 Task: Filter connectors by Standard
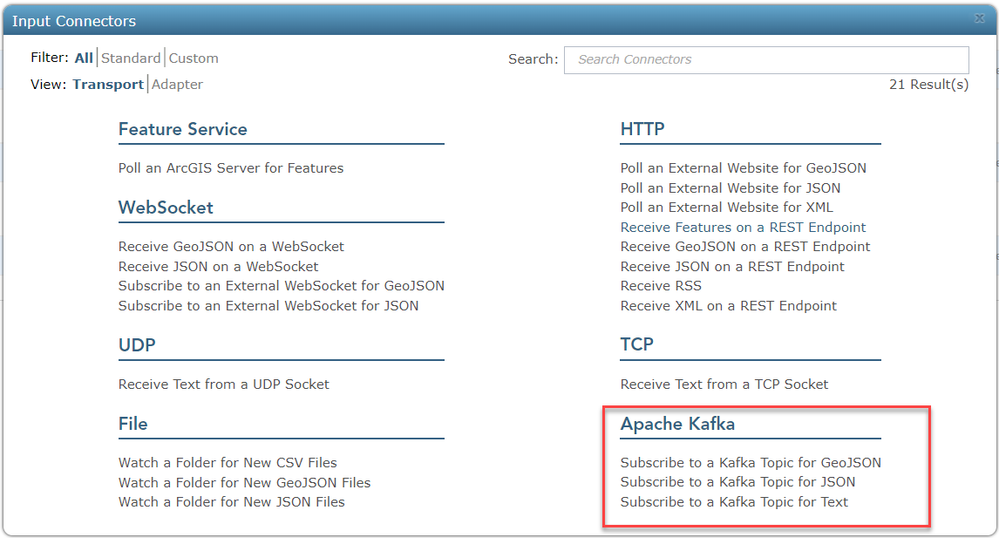131,59
